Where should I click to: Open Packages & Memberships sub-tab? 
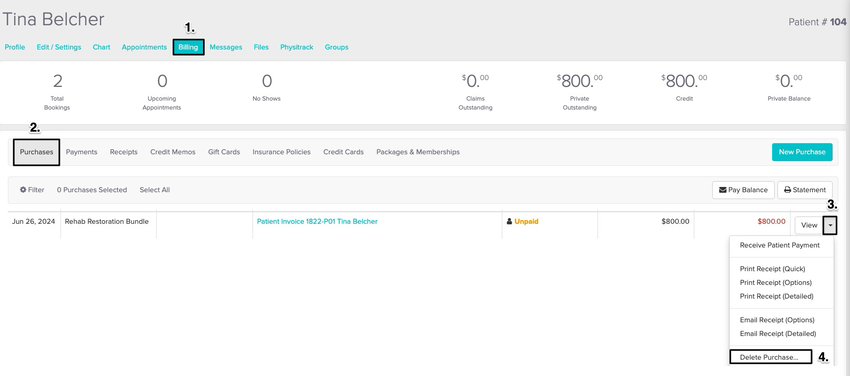point(418,152)
